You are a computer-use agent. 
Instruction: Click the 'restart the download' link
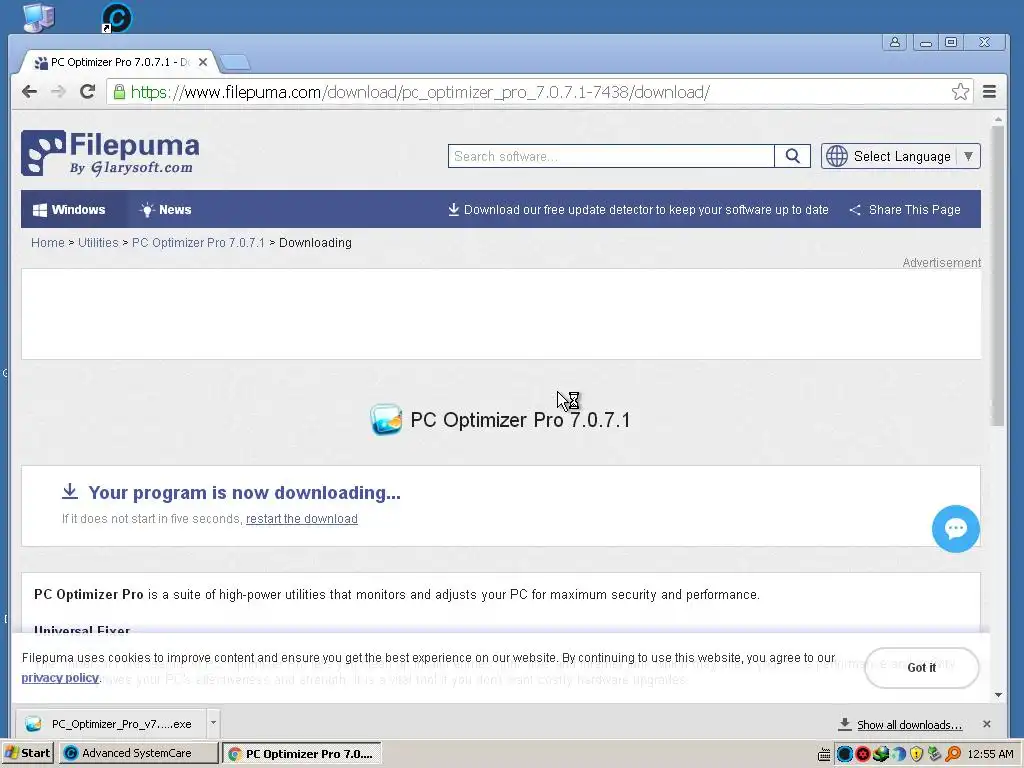coord(302,519)
